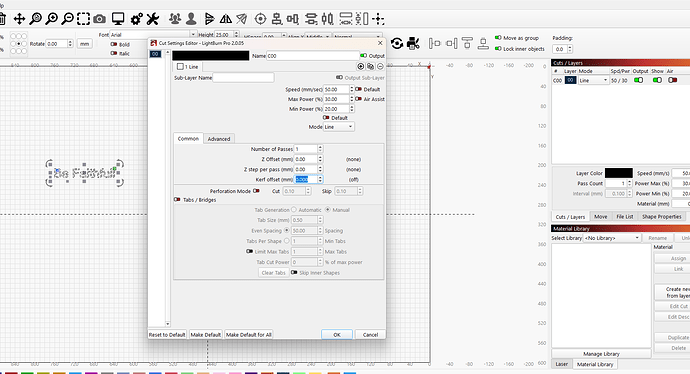Open the Move tab
The width and height of the screenshot is (690, 374).
(601, 216)
